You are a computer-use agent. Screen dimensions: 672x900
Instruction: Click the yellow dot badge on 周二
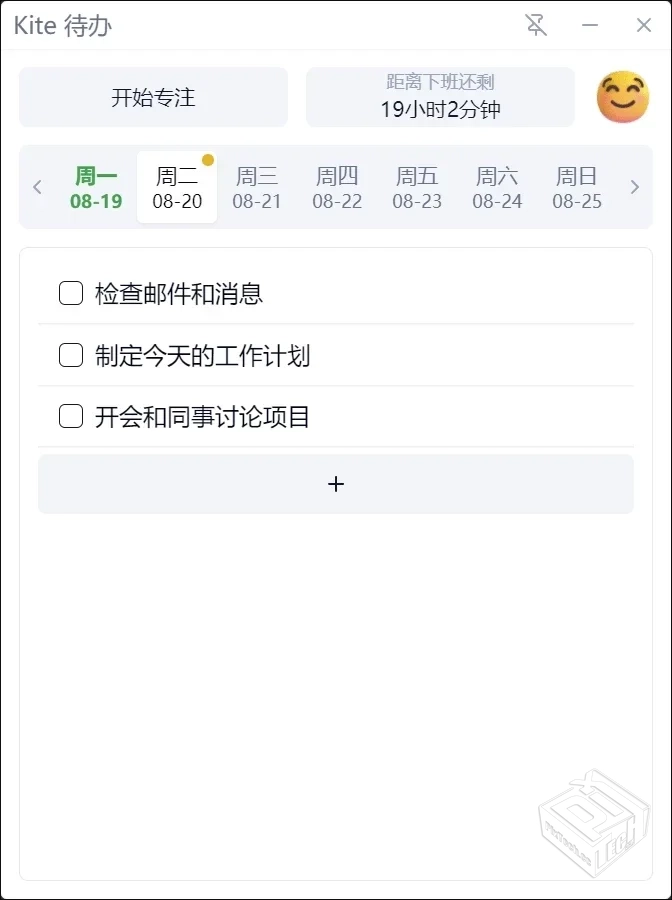click(207, 158)
